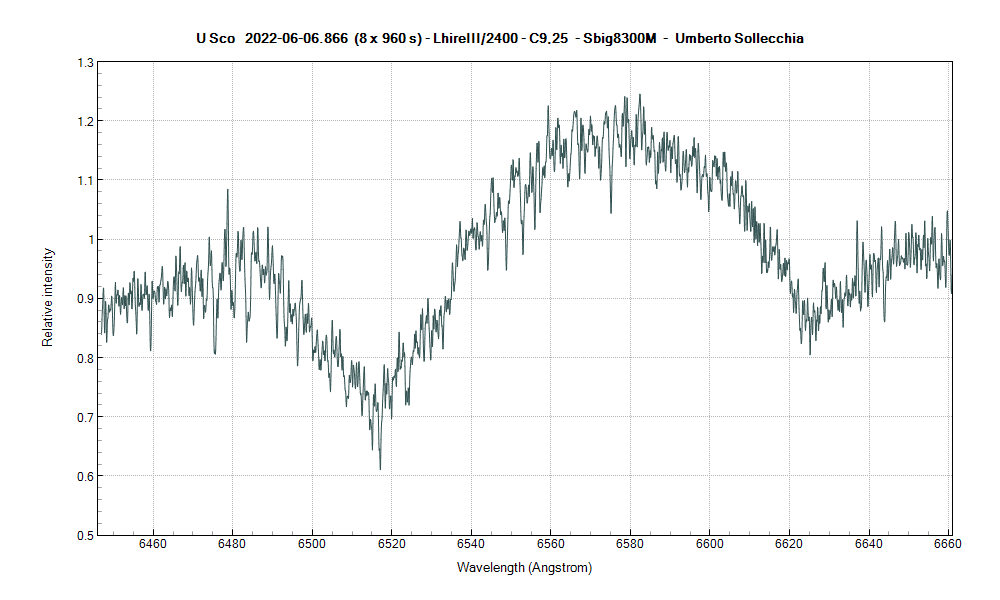
Task: Click the 6460 x-axis tick label
Action: pyautogui.click(x=152, y=544)
